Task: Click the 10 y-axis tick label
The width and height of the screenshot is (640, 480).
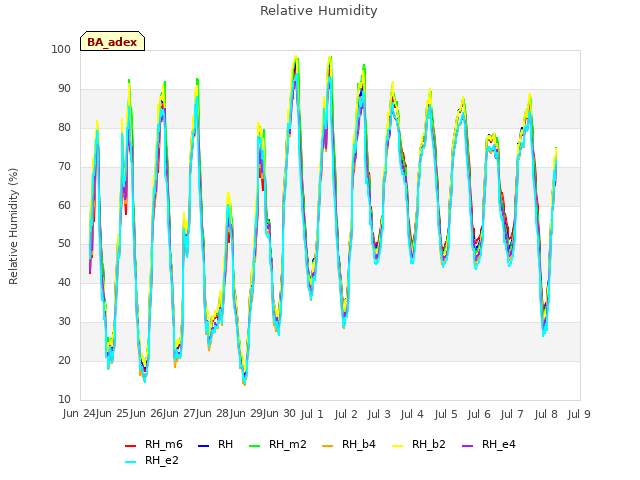Action: (x=64, y=399)
